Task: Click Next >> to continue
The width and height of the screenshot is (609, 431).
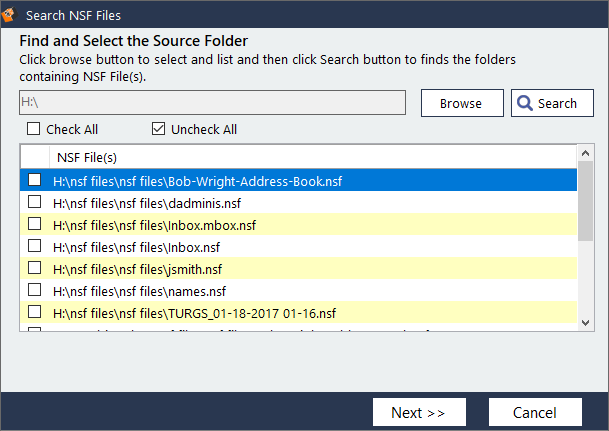Action: [x=417, y=412]
